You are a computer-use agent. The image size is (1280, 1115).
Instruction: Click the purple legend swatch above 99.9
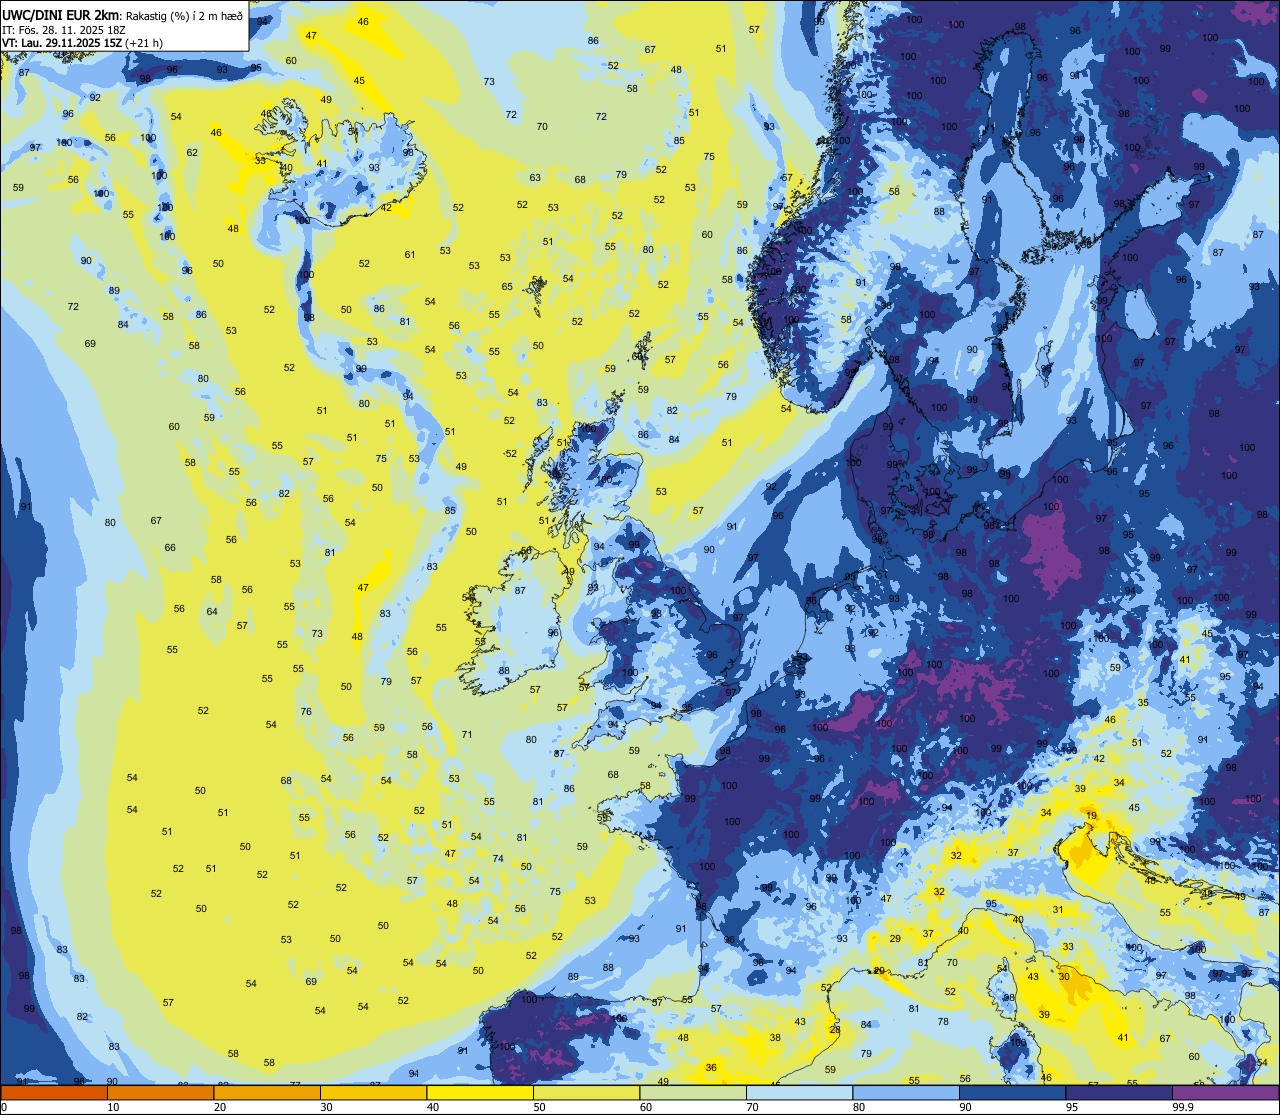[1225, 1092]
